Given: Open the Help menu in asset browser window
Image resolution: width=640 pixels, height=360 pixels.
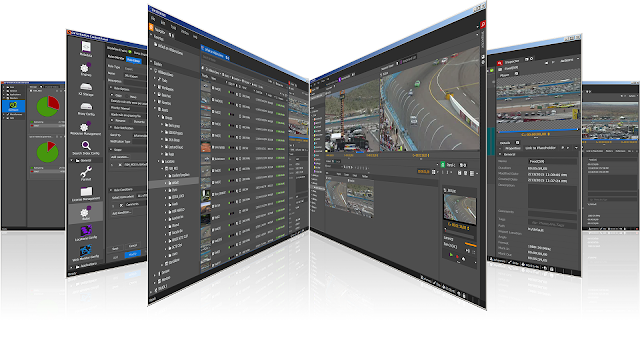Looking at the screenshot, I should [195, 37].
